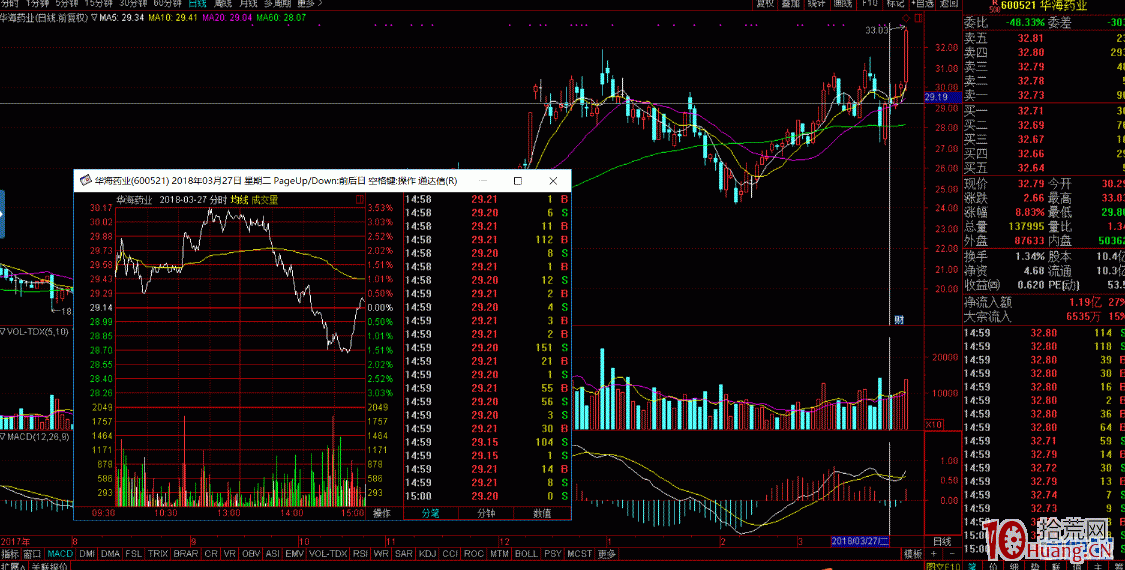This screenshot has width=1125, height=570.
Task: Select the BOLL indicator tab
Action: pos(526,553)
